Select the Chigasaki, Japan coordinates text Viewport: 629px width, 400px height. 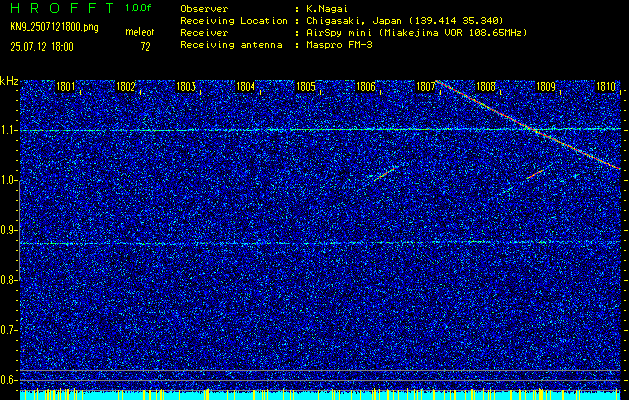pos(405,20)
